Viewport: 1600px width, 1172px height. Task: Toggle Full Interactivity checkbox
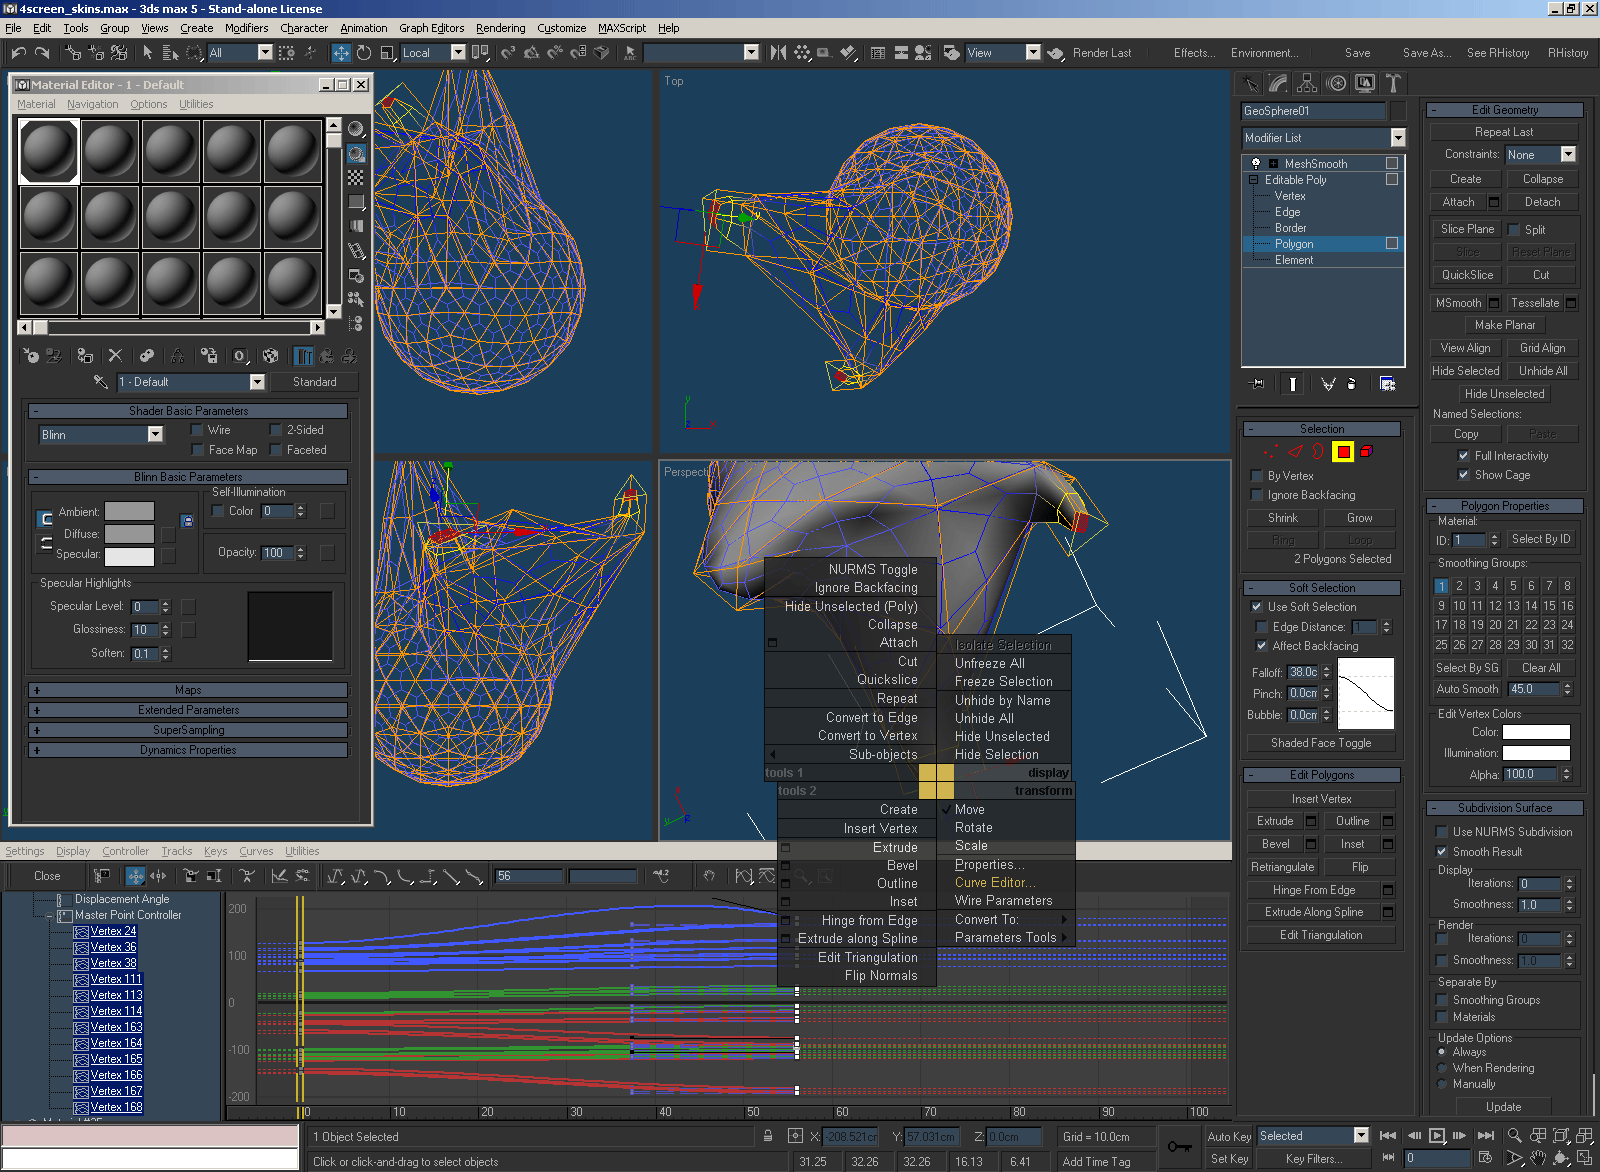click(1464, 456)
